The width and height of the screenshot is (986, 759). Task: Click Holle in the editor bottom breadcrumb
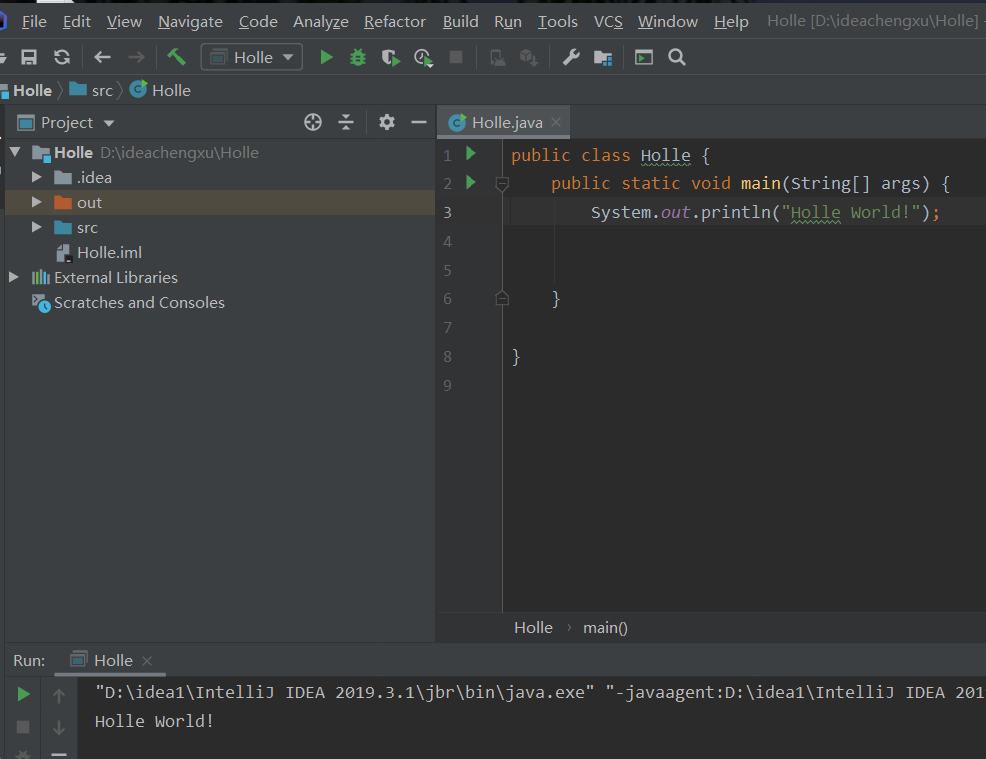533,628
